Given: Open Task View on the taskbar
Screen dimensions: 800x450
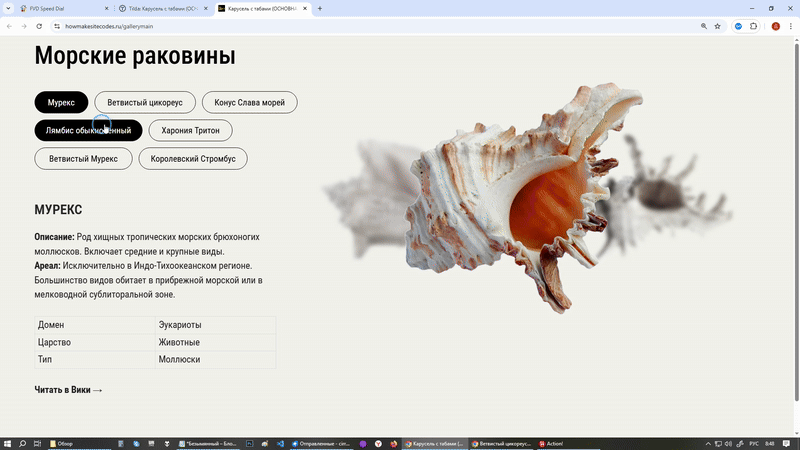Looking at the screenshot, I should (37, 444).
